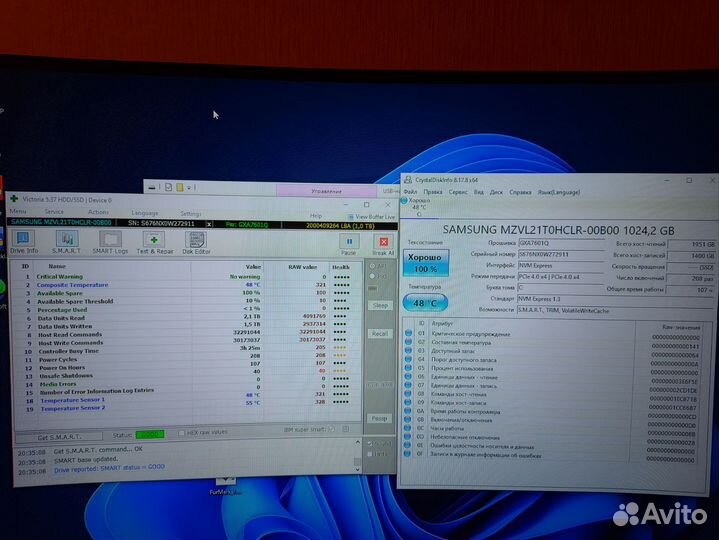The height and width of the screenshot is (540, 719).
Task: Open the Диск menu in CrystalDiskInfo
Action: (x=496, y=192)
